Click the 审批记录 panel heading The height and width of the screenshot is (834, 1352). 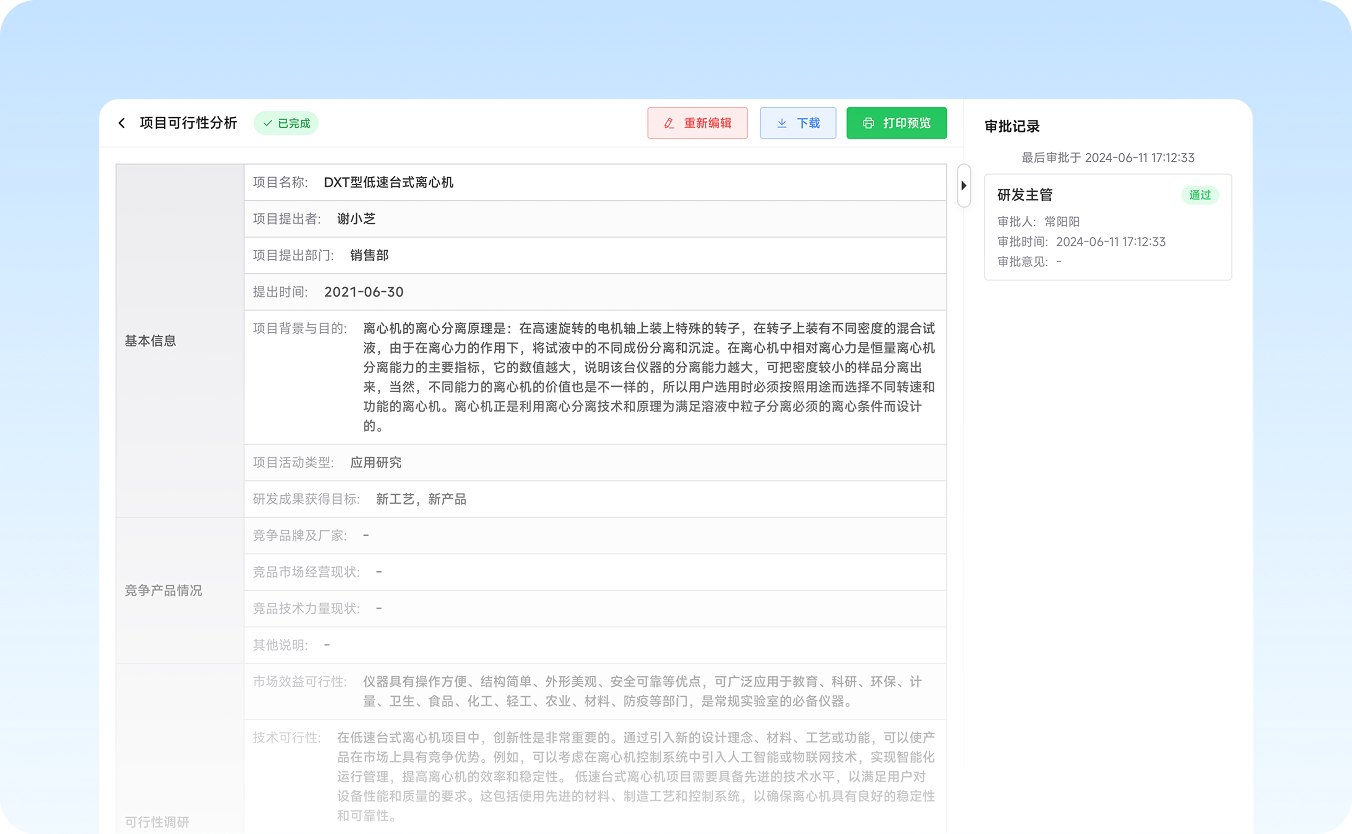1012,126
